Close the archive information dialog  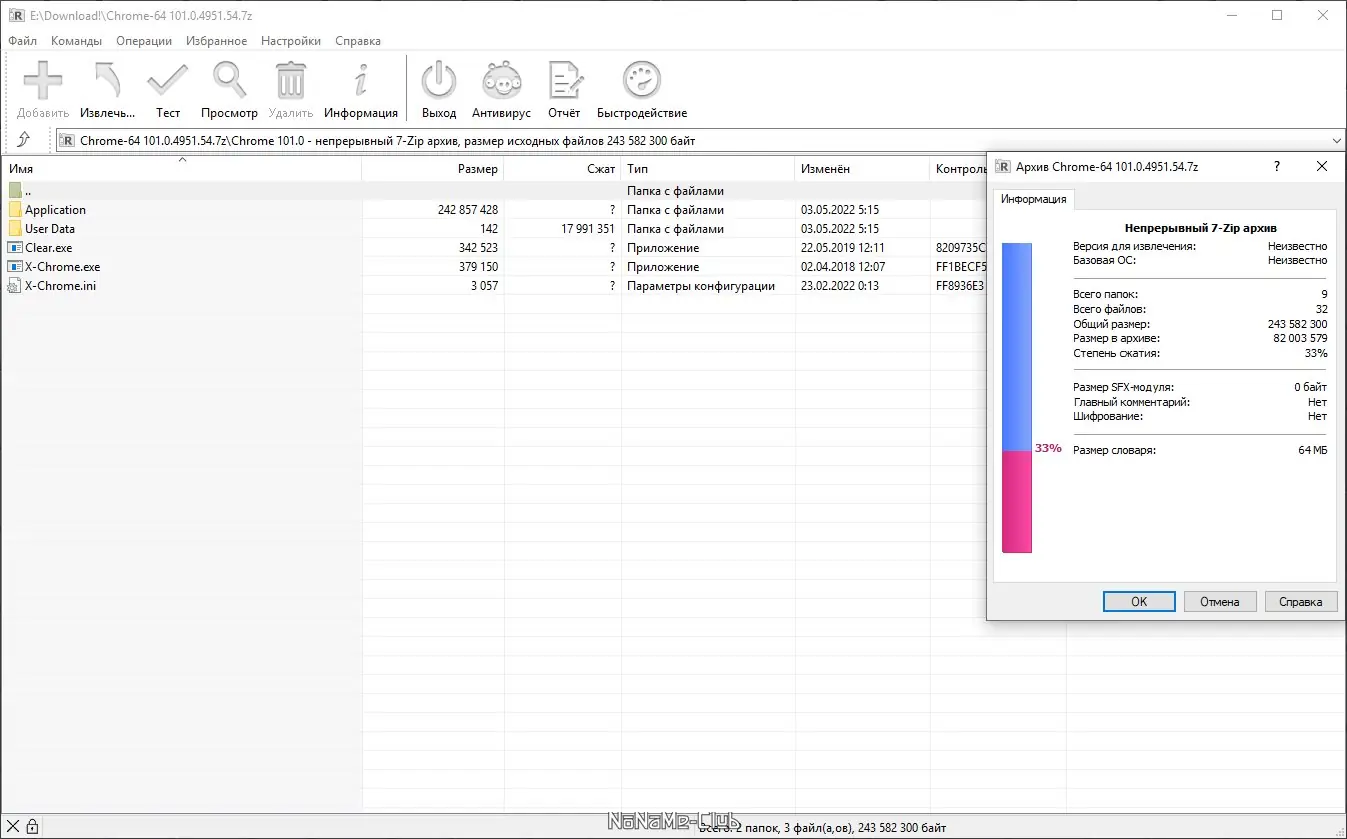(x=1322, y=167)
